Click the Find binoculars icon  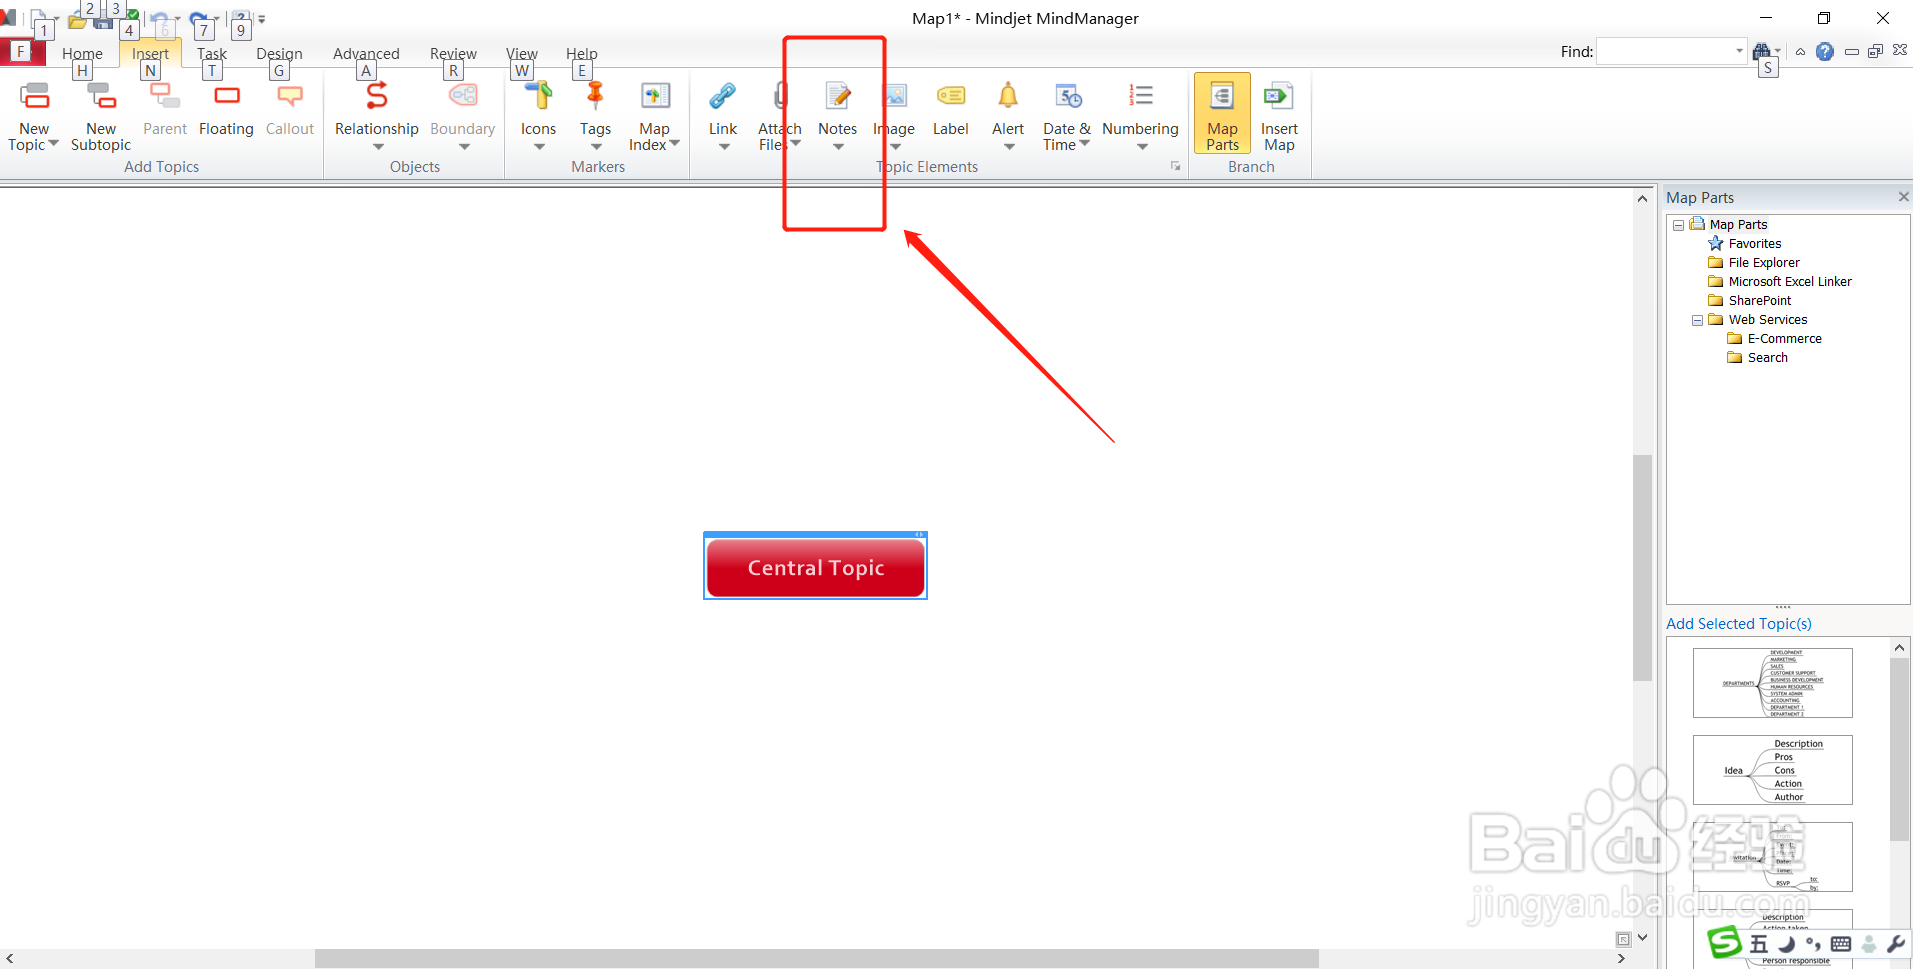coord(1762,50)
